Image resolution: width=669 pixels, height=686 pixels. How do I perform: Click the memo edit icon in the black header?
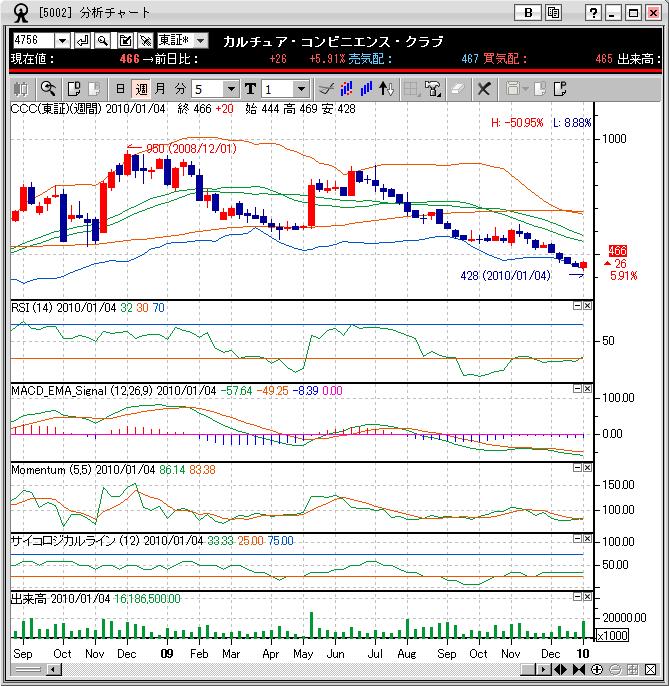(125, 41)
